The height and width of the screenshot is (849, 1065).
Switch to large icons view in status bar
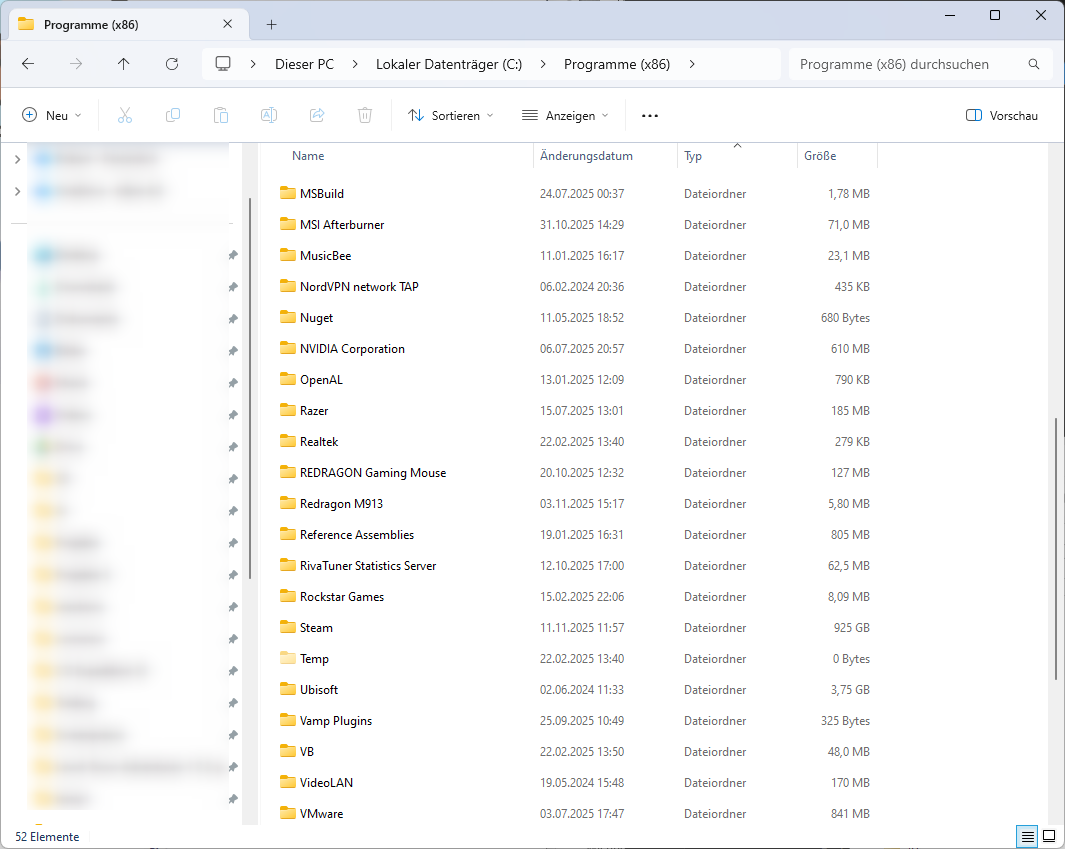pos(1049,836)
